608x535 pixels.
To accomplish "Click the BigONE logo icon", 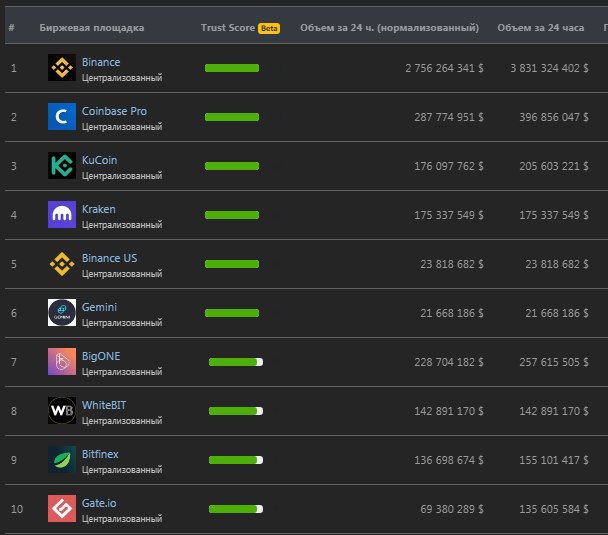I will point(62,361).
